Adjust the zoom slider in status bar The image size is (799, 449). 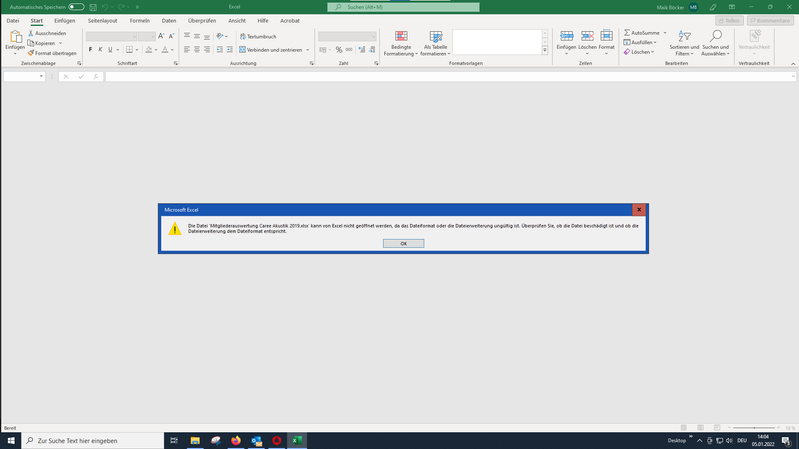click(x=754, y=428)
